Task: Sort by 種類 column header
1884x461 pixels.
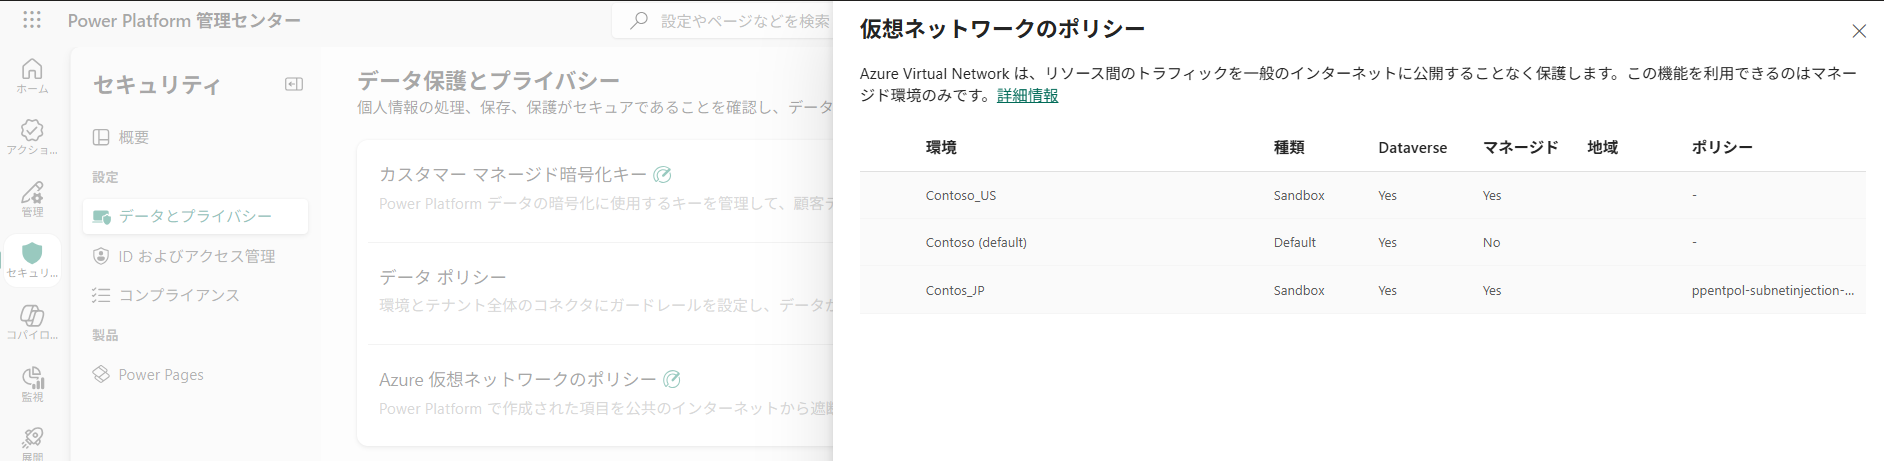Action: [x=1289, y=147]
